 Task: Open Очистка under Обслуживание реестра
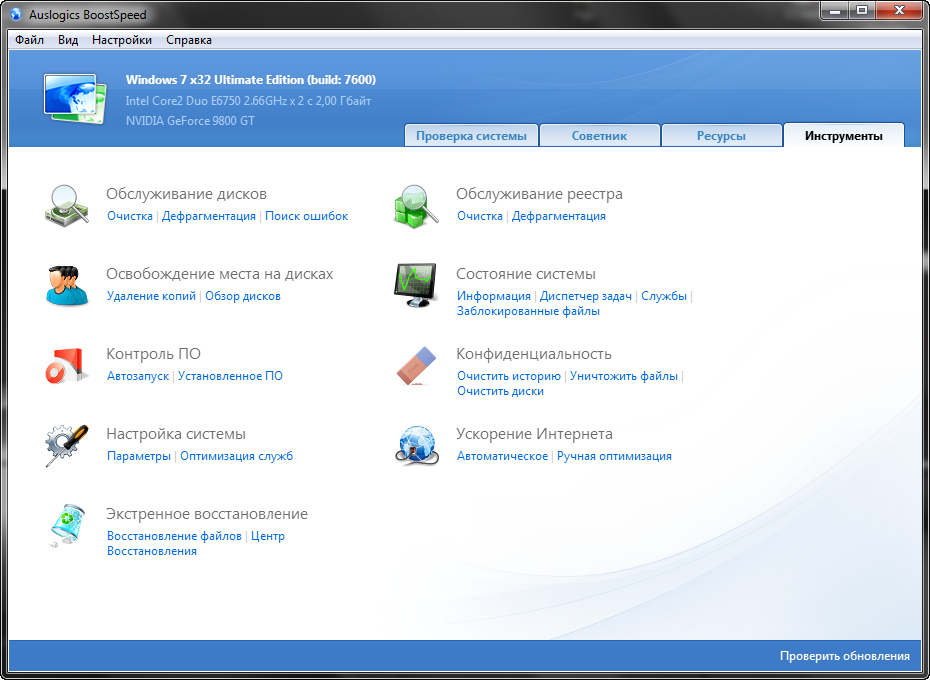click(x=480, y=216)
